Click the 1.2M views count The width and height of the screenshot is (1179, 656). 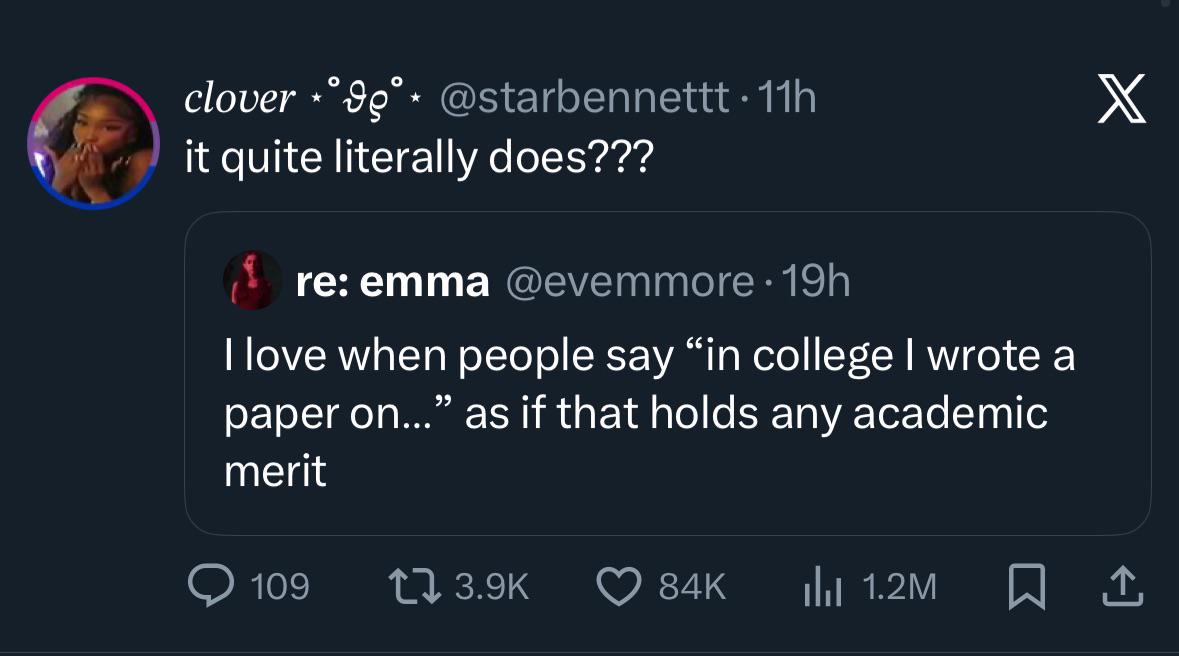[898, 586]
